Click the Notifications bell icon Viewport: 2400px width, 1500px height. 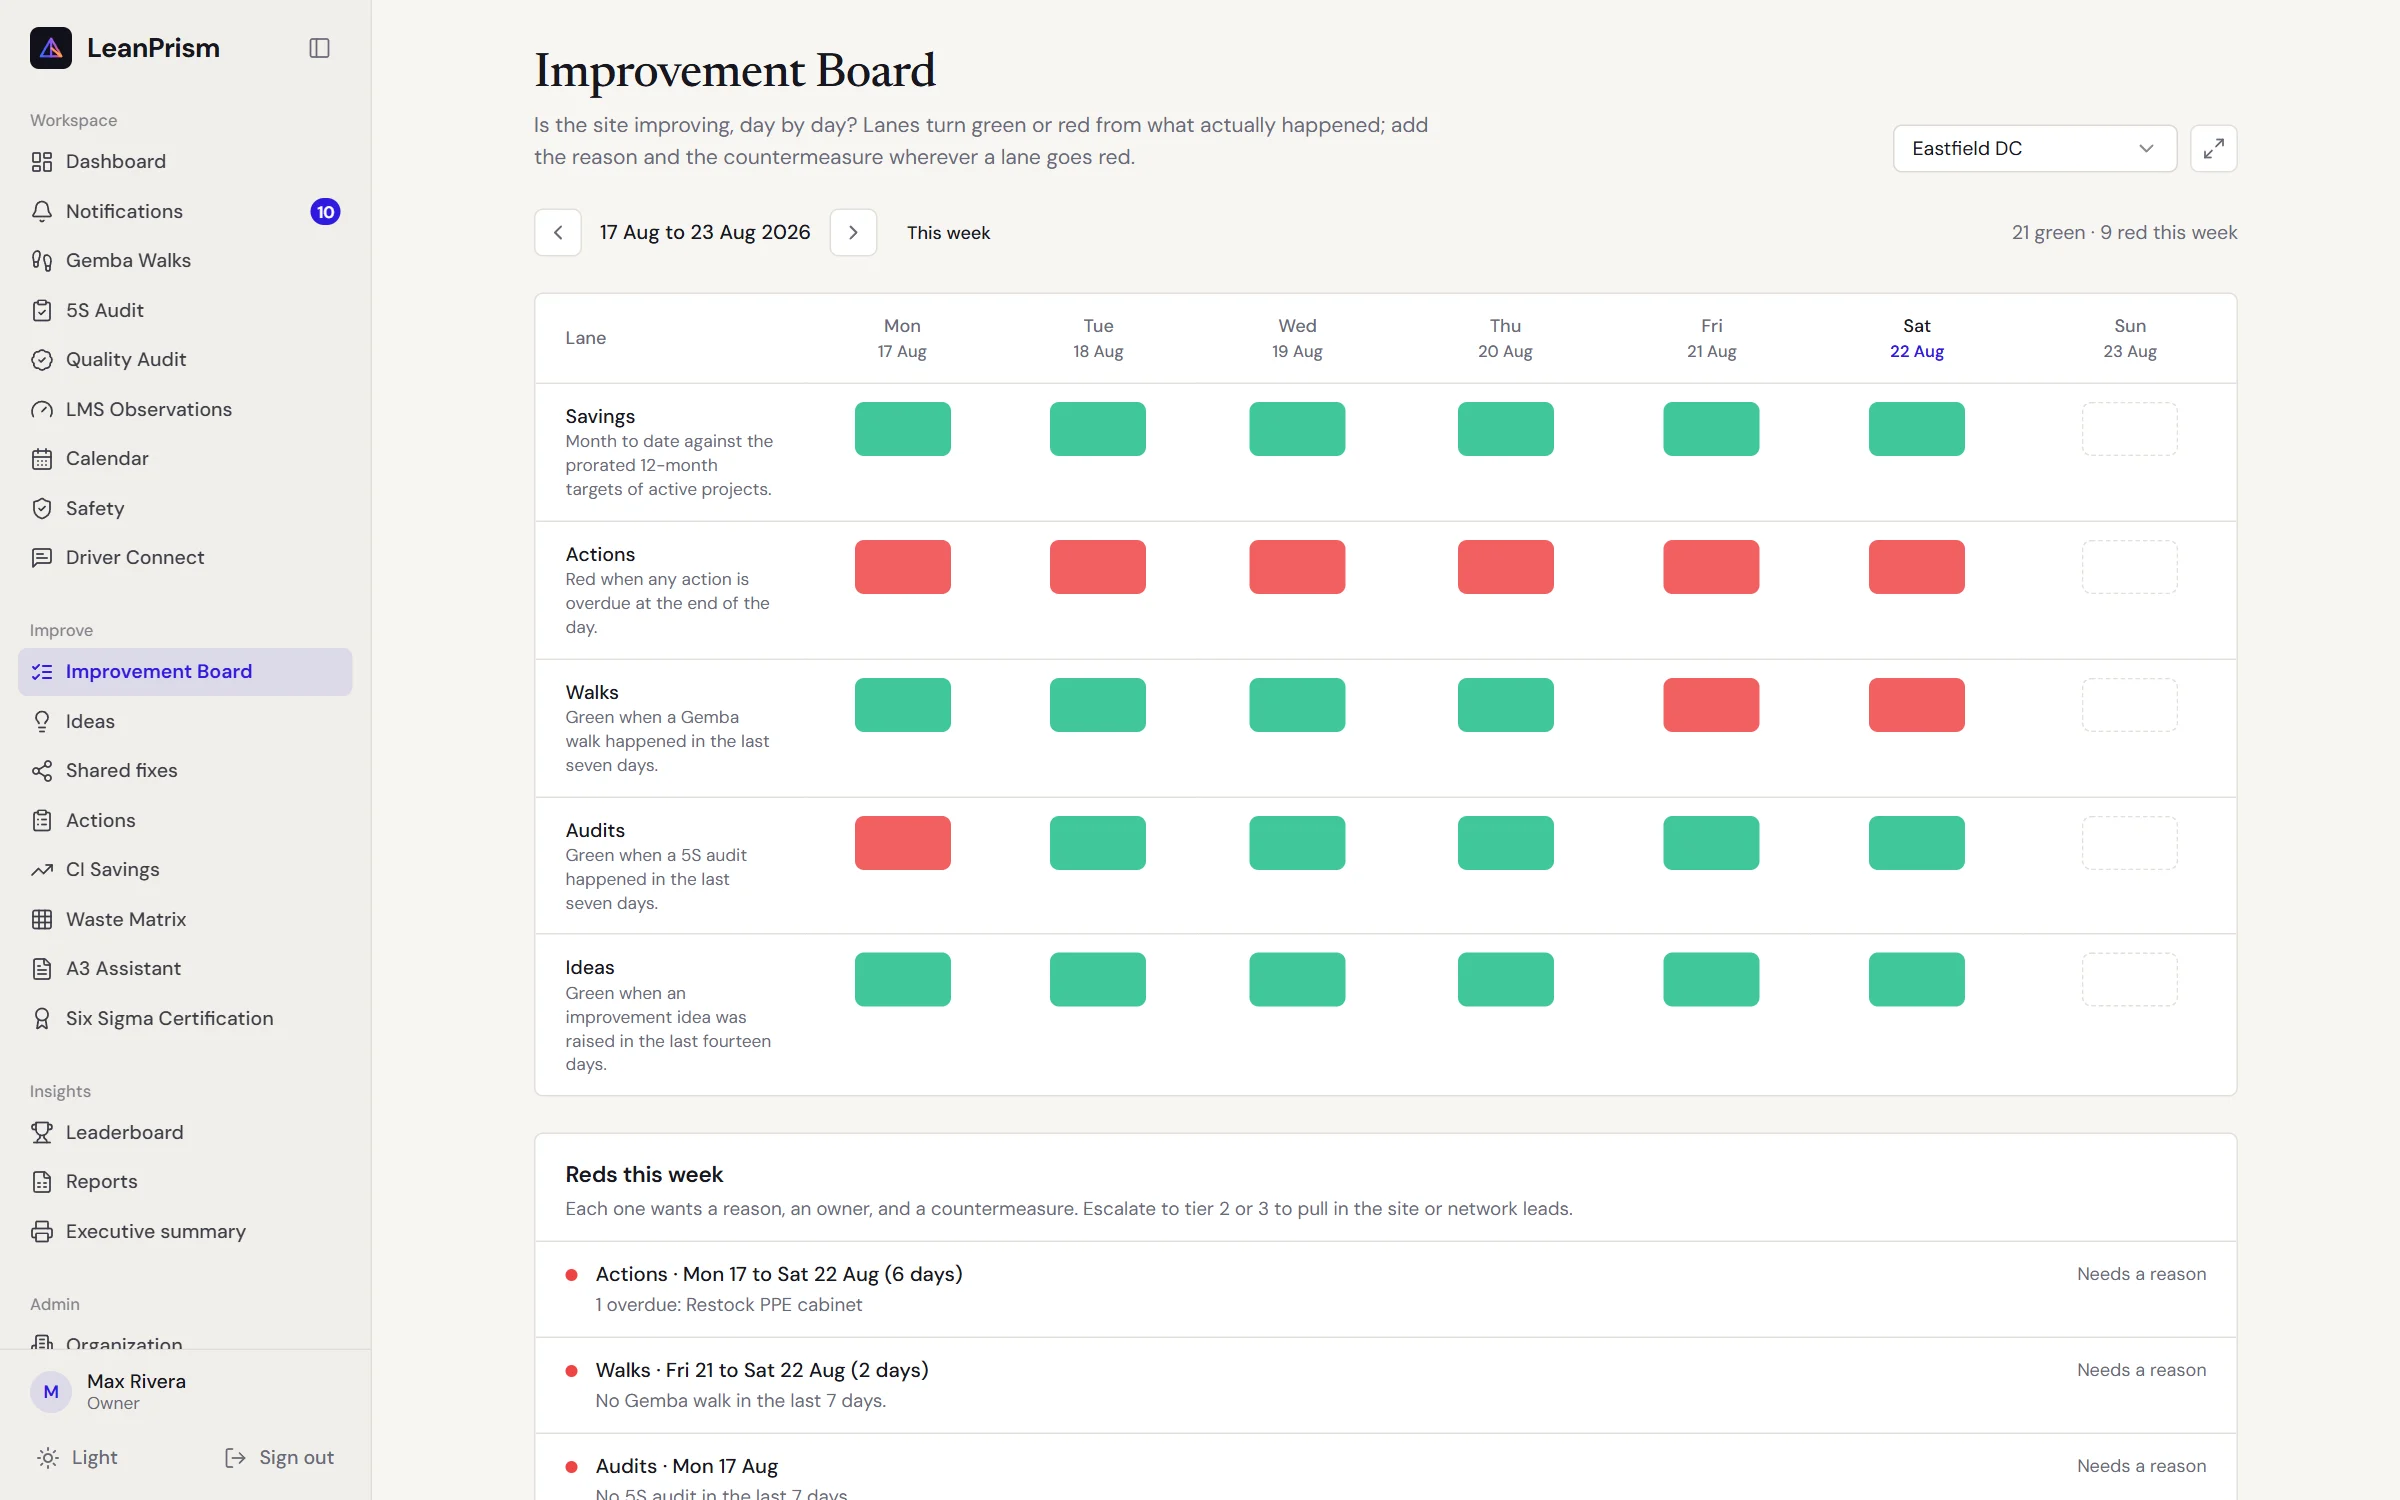click(x=42, y=211)
